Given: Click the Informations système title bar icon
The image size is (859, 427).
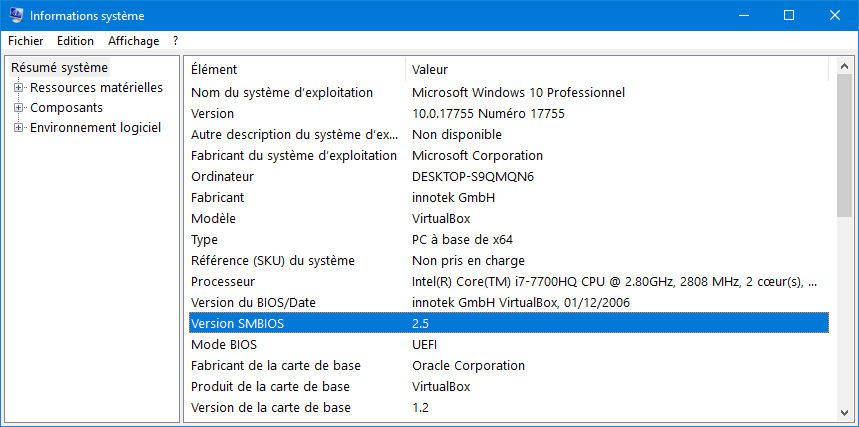Looking at the screenshot, I should click(x=16, y=15).
